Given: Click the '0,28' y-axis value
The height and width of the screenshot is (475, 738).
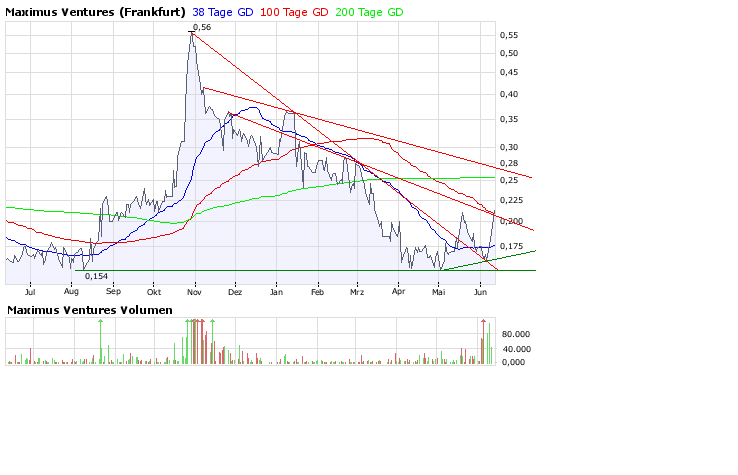Looking at the screenshot, I should click(509, 163).
